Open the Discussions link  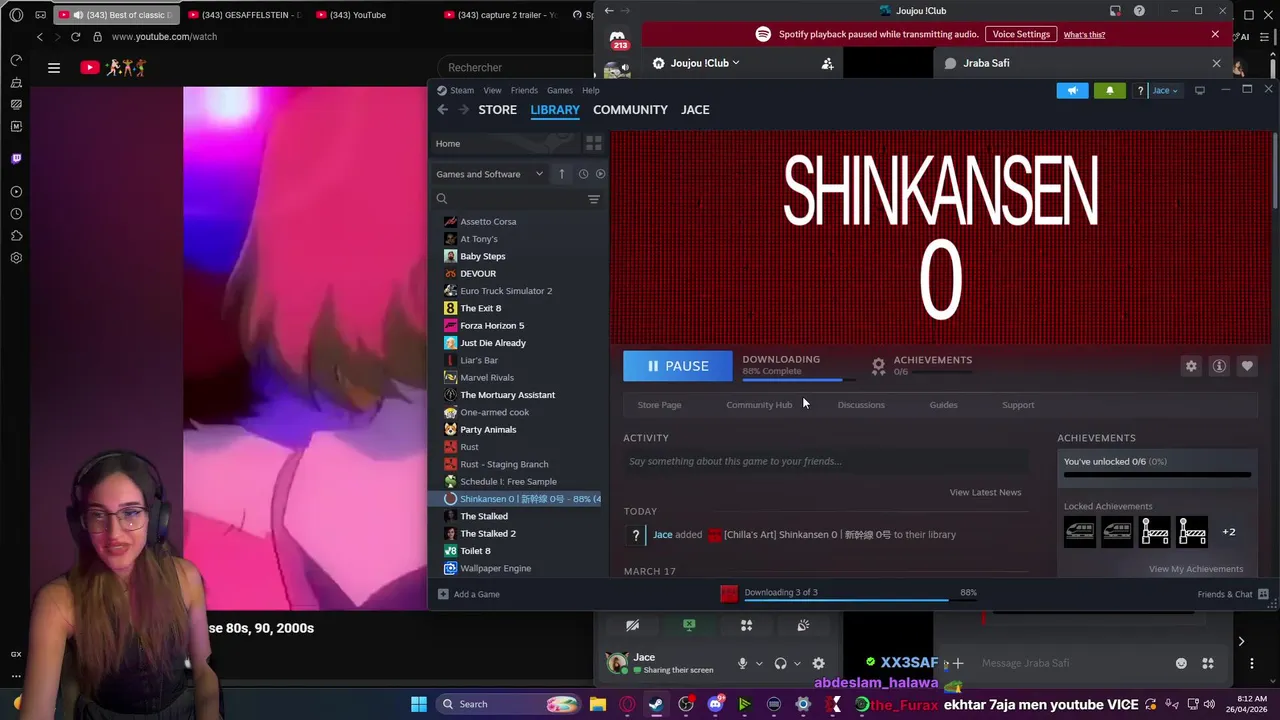click(x=861, y=405)
